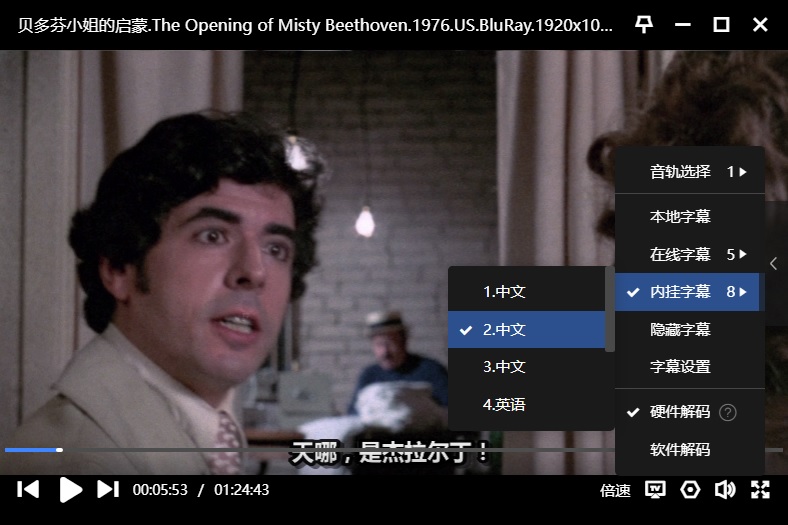788x525 pixels.
Task: Open the screen casting icon
Action: click(x=655, y=489)
